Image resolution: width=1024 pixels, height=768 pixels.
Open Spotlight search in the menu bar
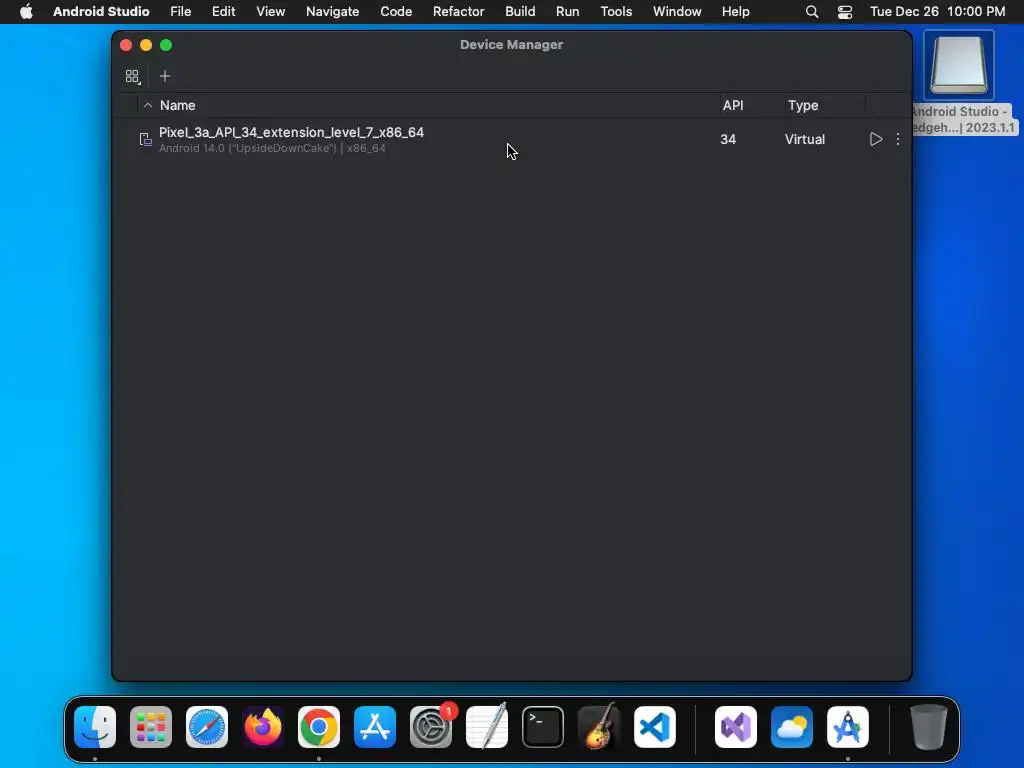tap(812, 12)
